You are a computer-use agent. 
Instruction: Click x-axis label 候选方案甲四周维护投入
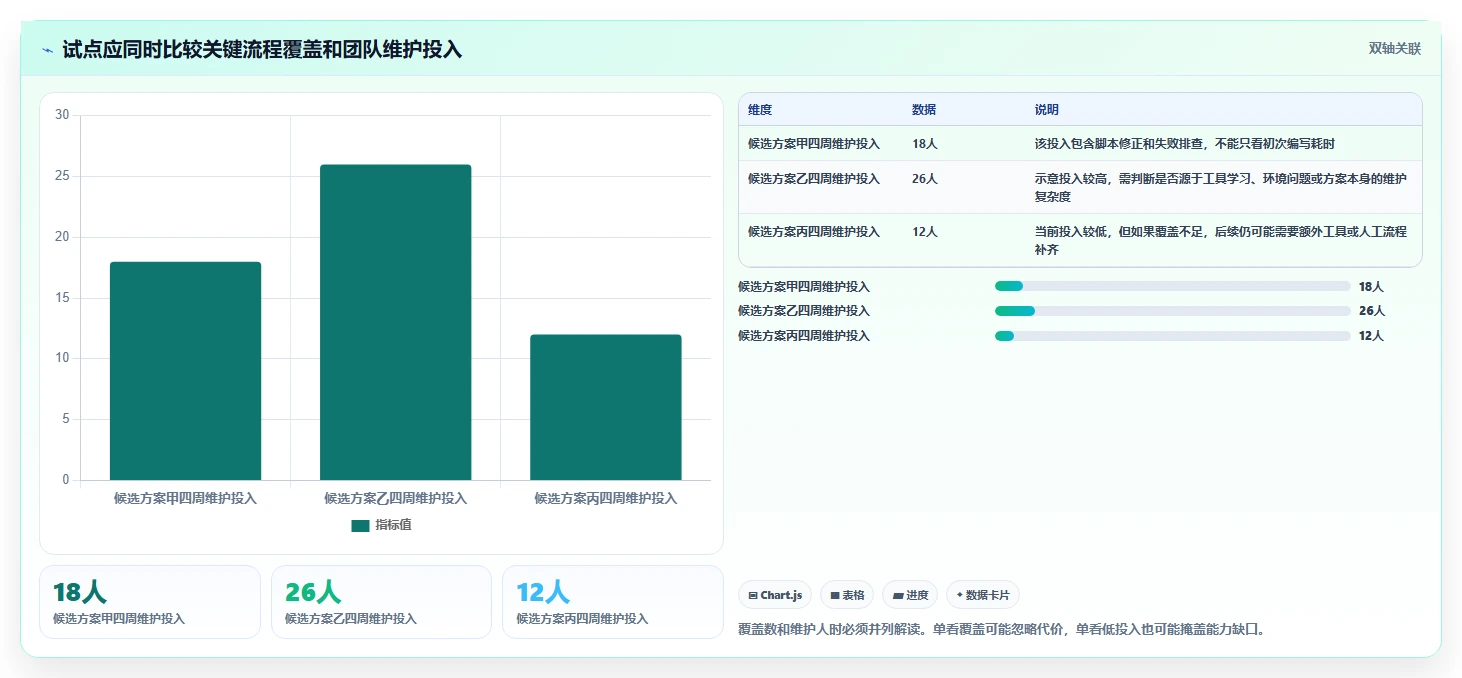[x=185, y=498]
